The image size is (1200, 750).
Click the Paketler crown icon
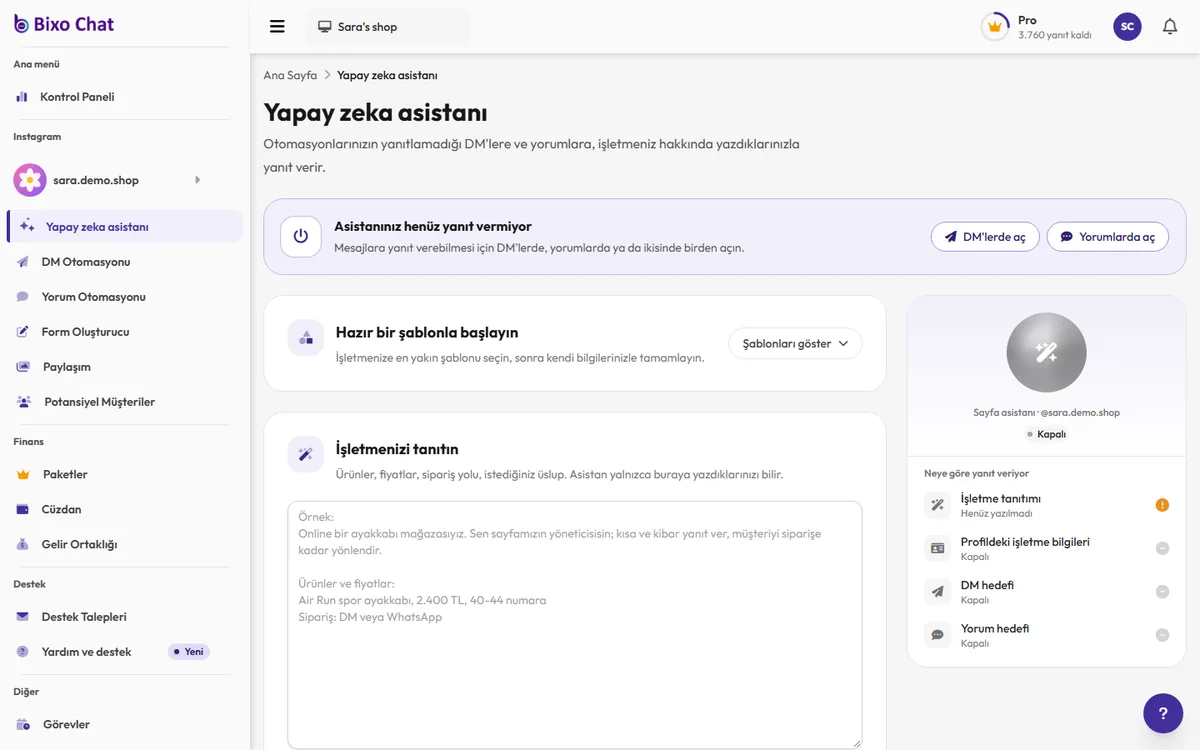pos(23,474)
